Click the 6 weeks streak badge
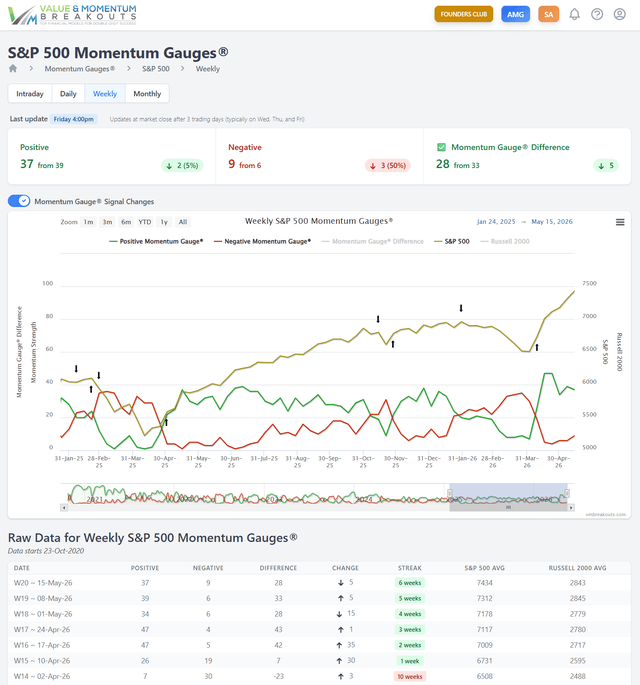The width and height of the screenshot is (640, 685). click(x=410, y=583)
